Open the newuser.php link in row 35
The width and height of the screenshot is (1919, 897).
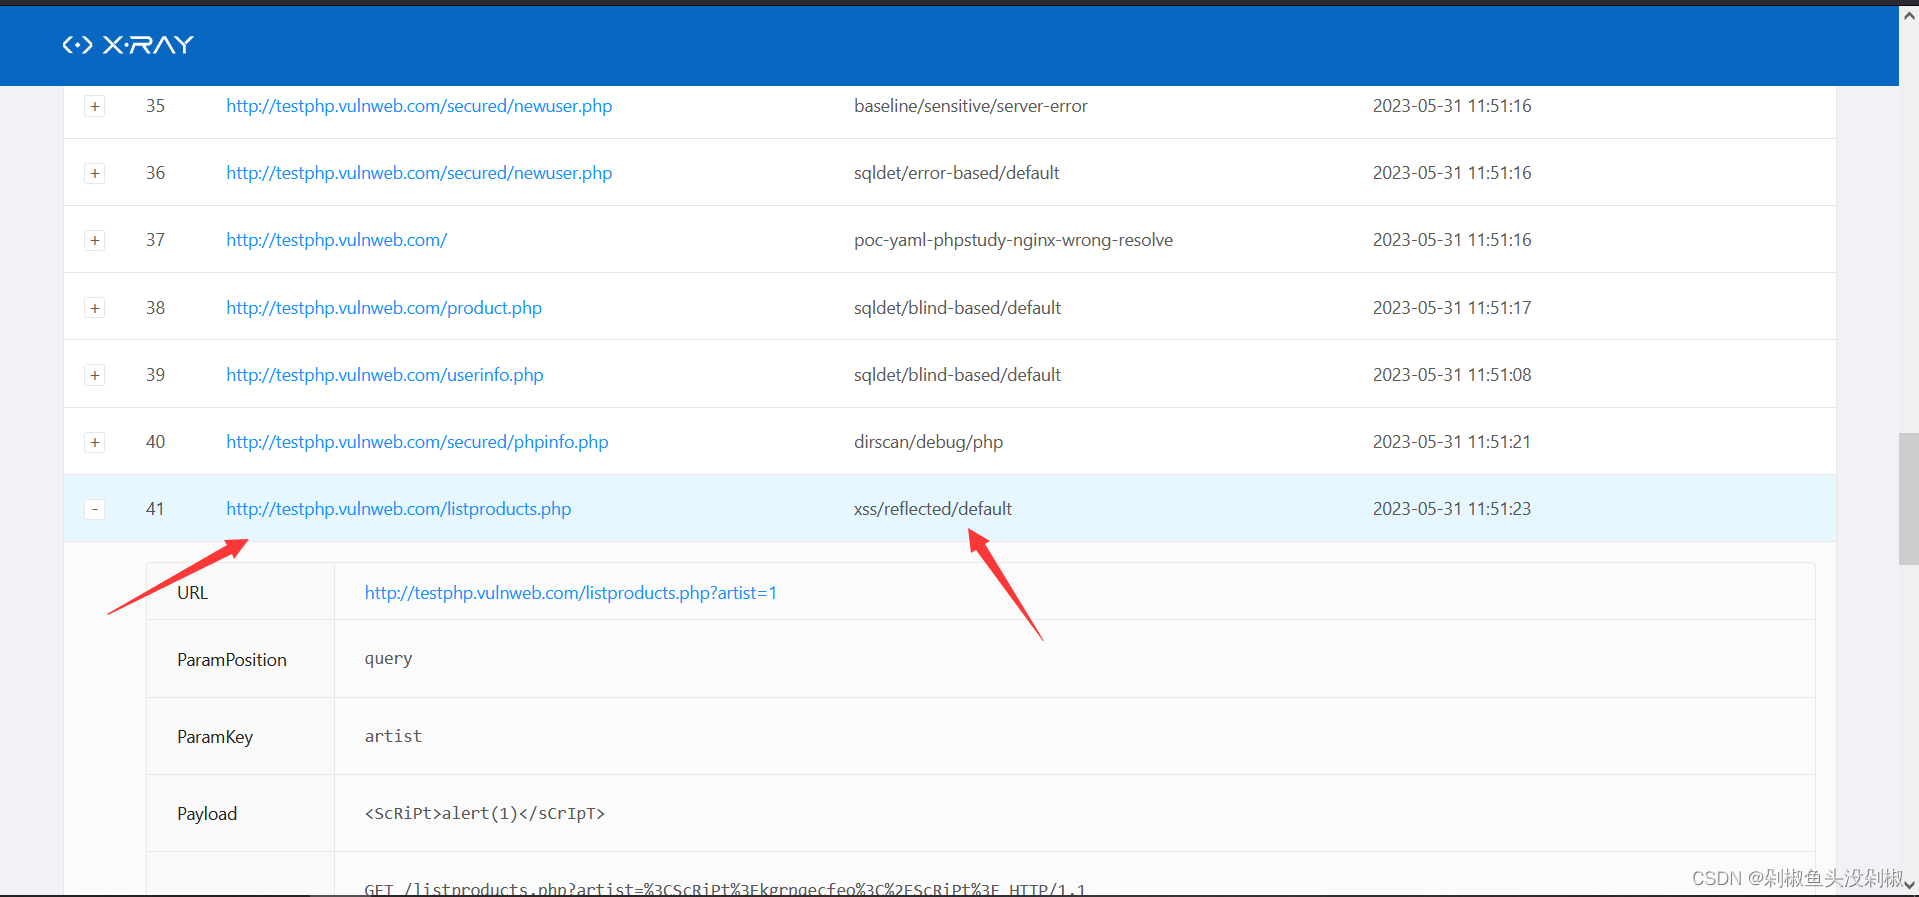tap(419, 106)
